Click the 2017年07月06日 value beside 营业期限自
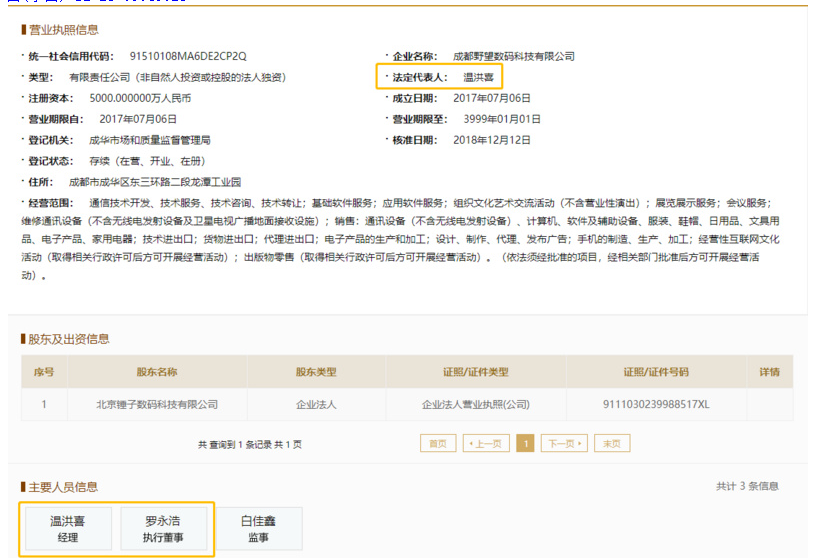This screenshot has width=819, height=558. pyautogui.click(x=138, y=119)
